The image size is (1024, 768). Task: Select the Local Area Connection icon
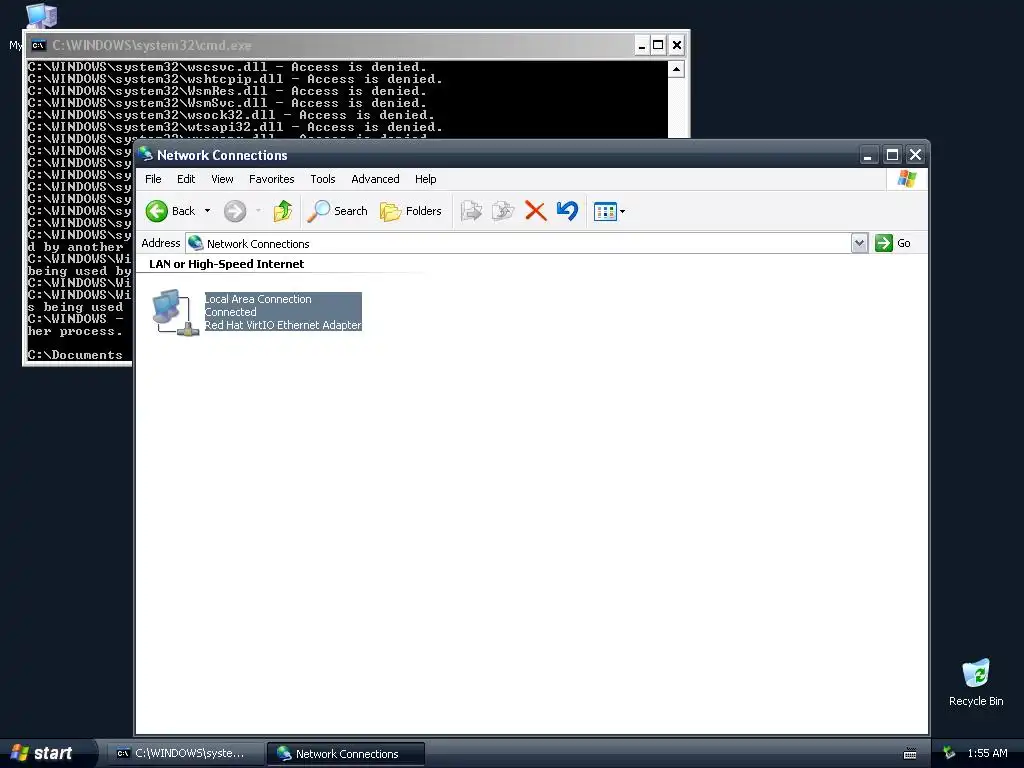[175, 312]
